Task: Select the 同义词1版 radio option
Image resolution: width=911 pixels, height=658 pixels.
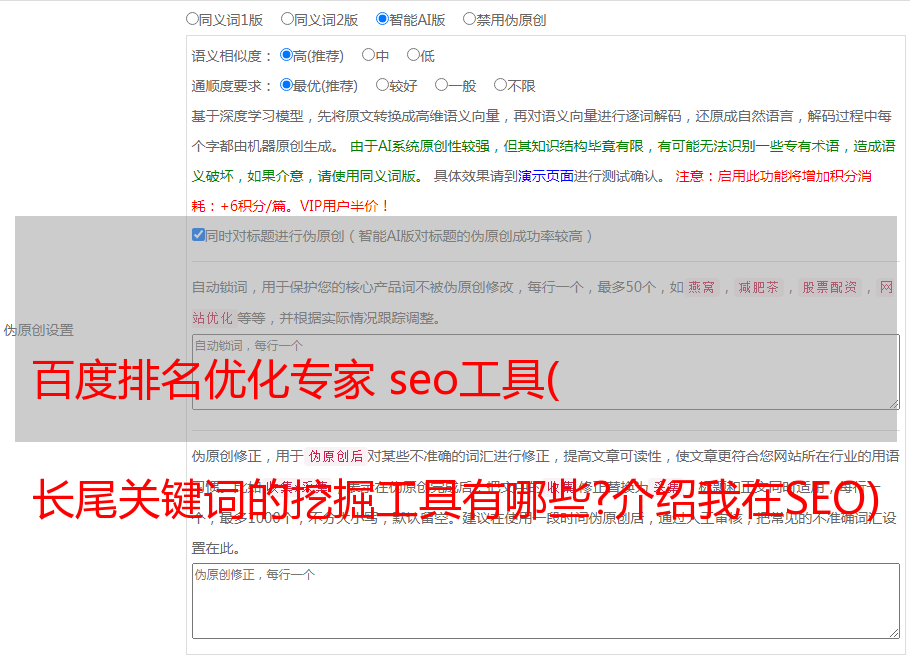Action: click(192, 19)
